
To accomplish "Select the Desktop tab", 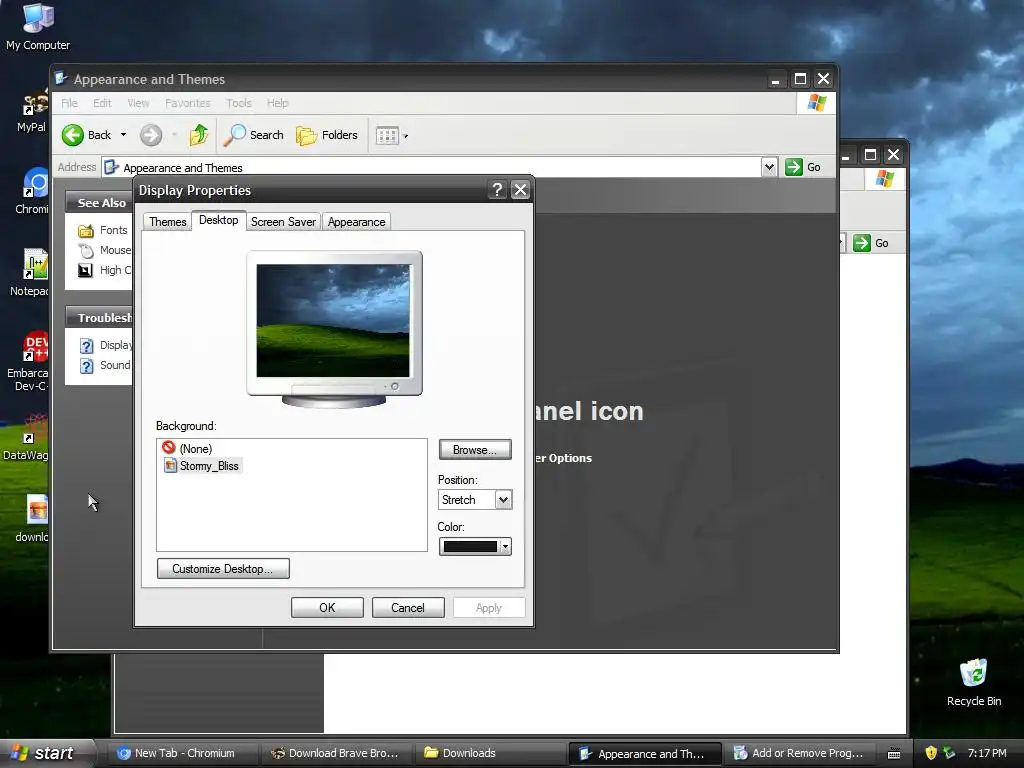I will click(219, 220).
